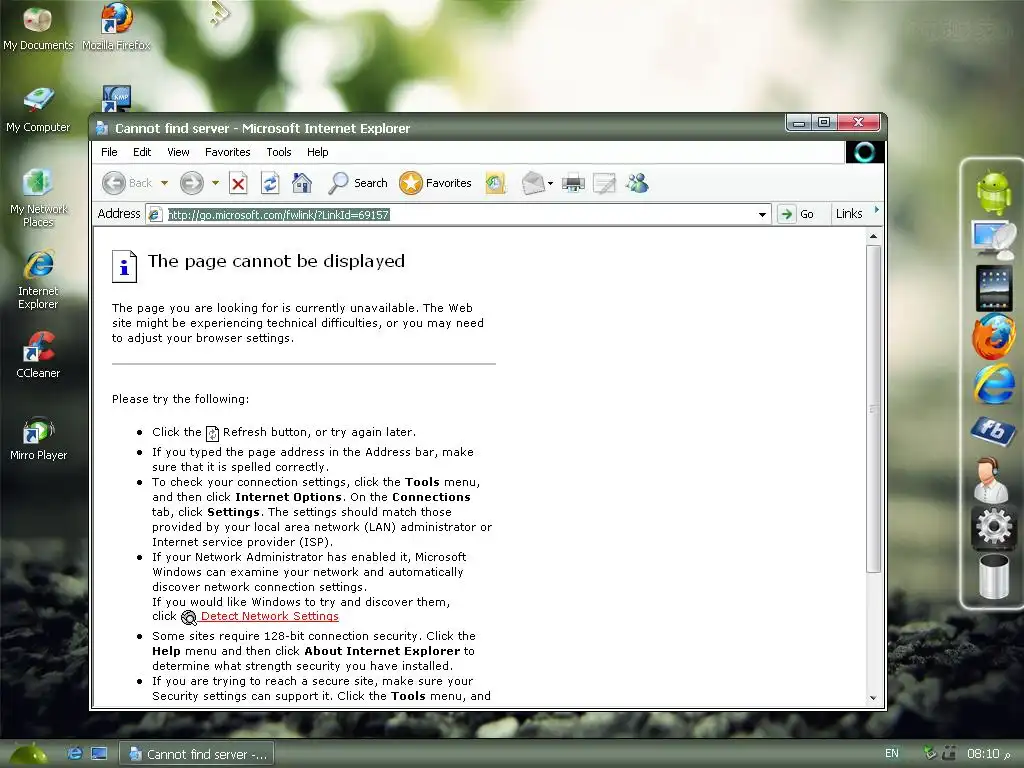Open the Forward history dropdown arrow

click(215, 184)
